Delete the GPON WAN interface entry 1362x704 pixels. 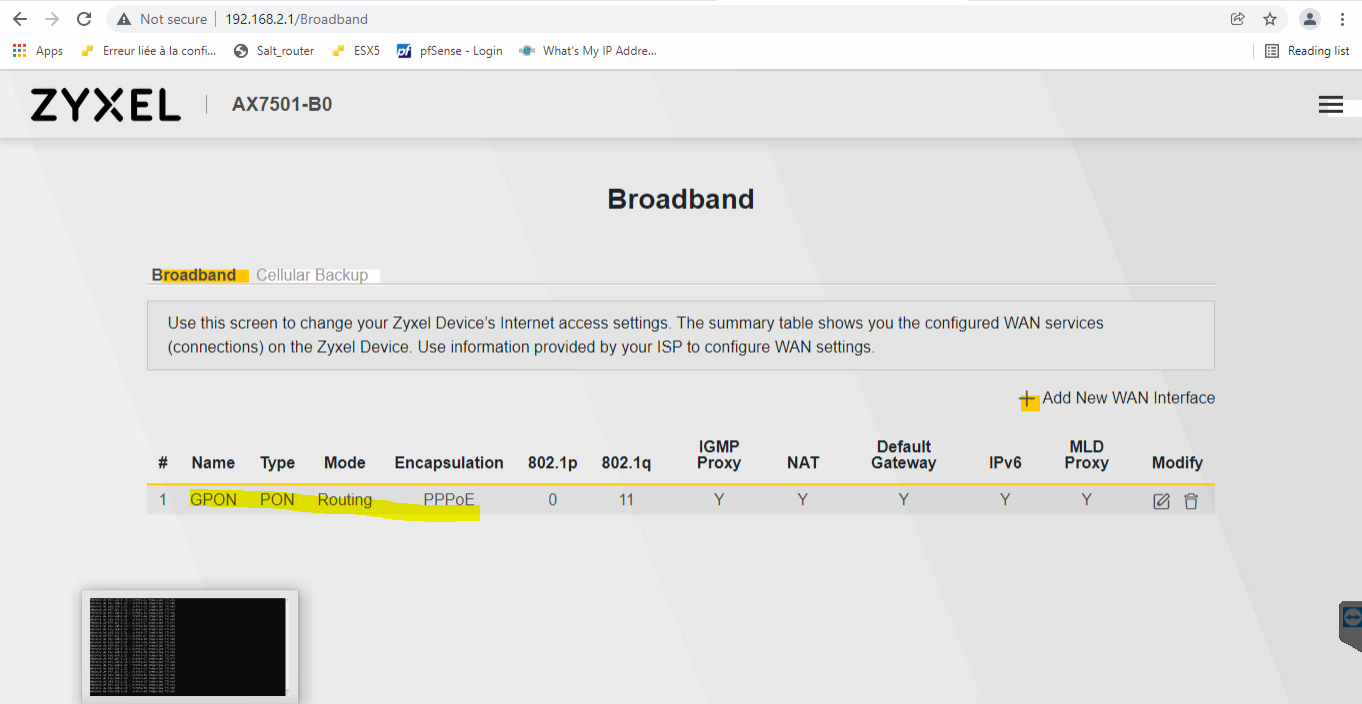[x=1191, y=501]
